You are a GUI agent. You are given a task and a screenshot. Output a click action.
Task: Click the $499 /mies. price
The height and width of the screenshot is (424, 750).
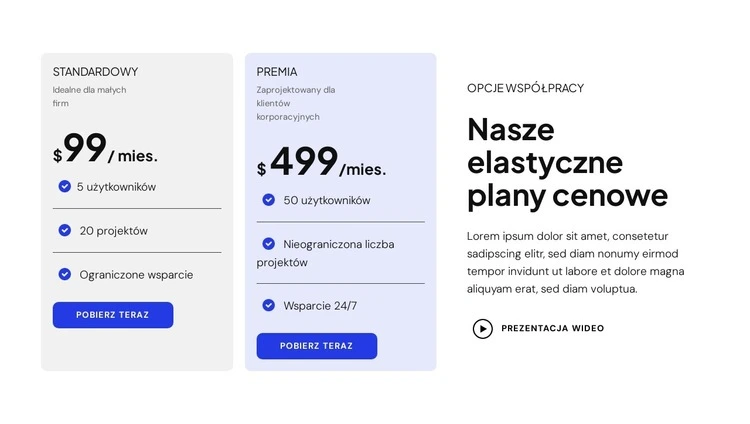321,164
